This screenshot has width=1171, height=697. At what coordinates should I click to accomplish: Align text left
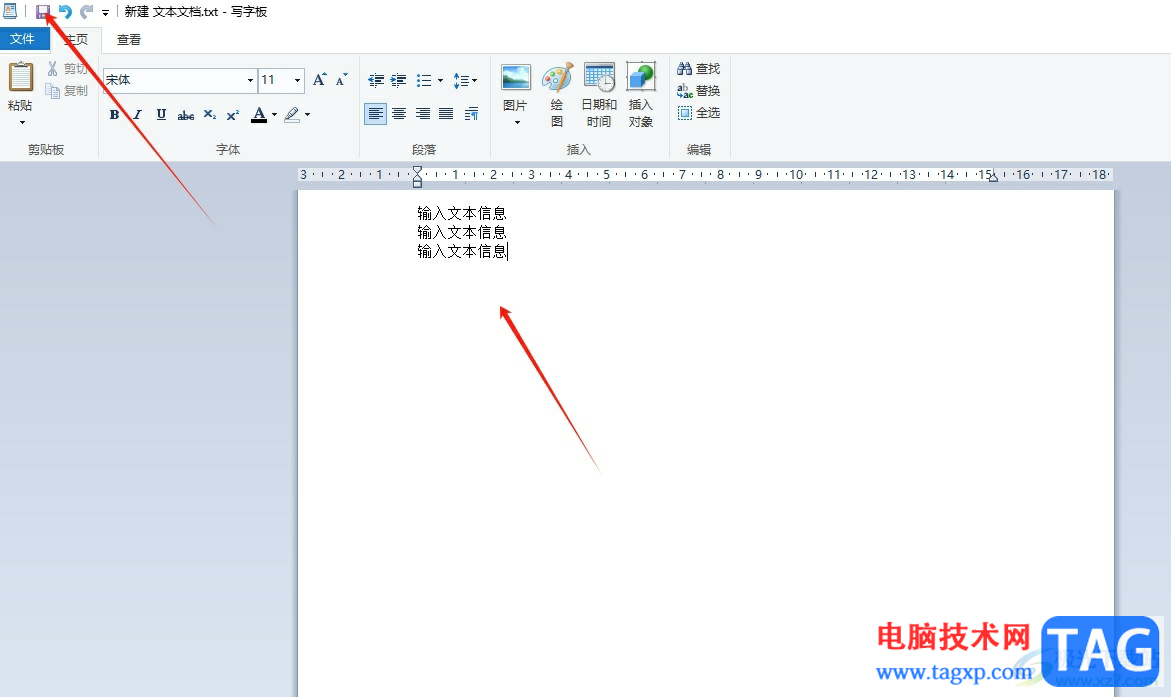pos(376,114)
